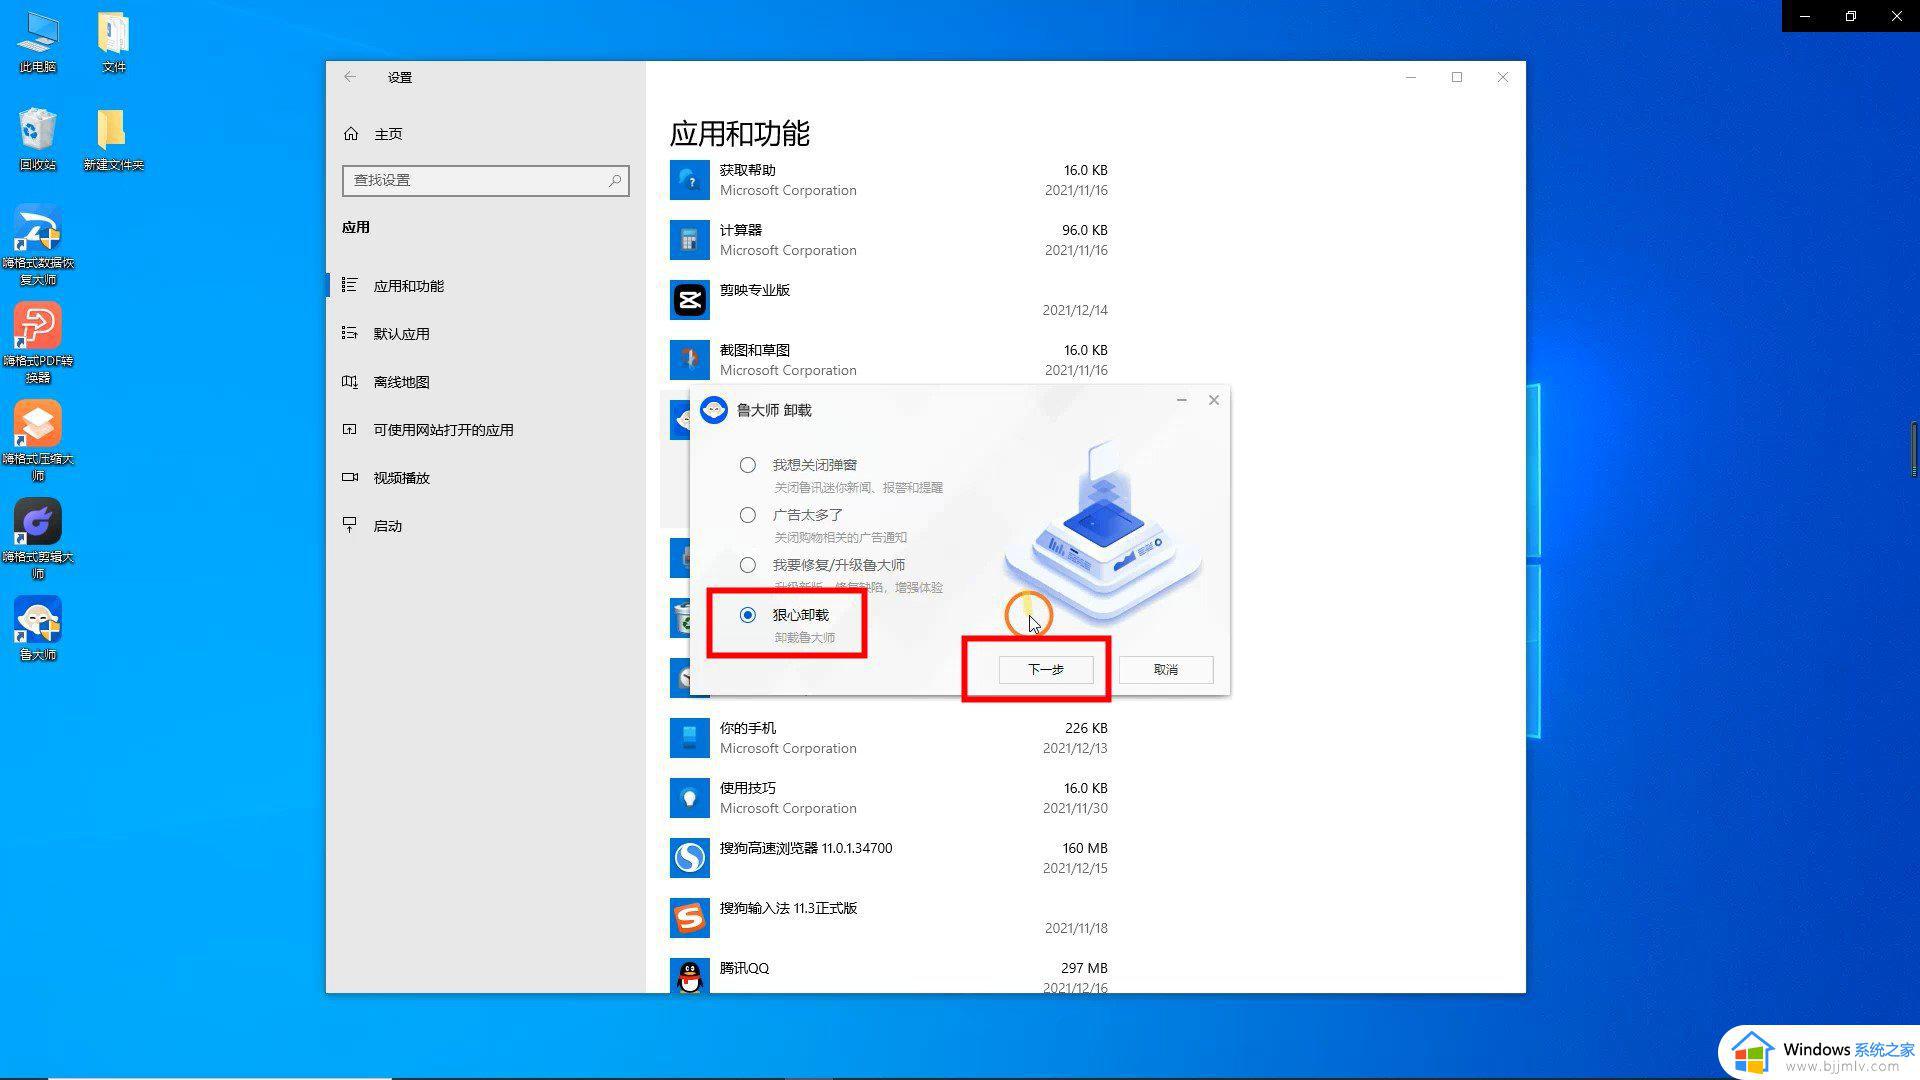Choose the 广告太多了 radio option

click(748, 515)
